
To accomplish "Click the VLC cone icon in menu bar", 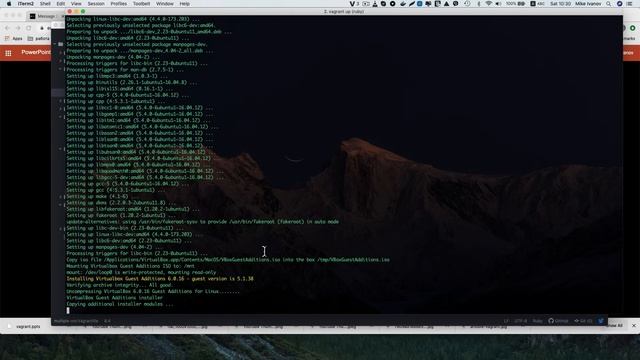I will coord(375,4).
